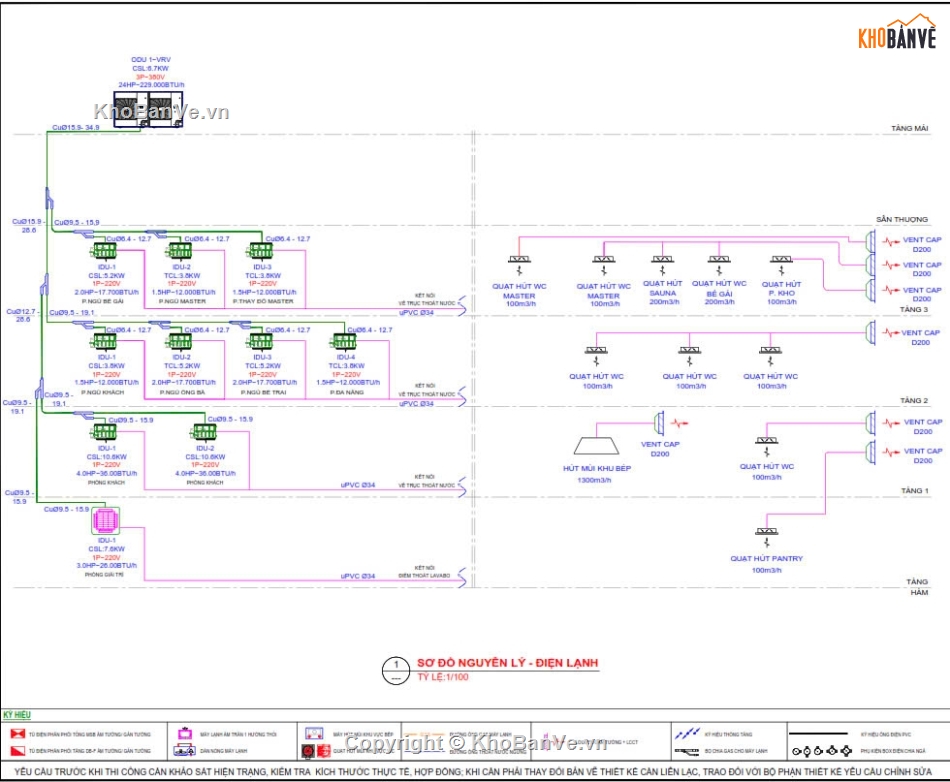The image size is (950, 782).
Task: Click the ODU 1-VRV specification text
Action: pyautogui.click(x=151, y=72)
